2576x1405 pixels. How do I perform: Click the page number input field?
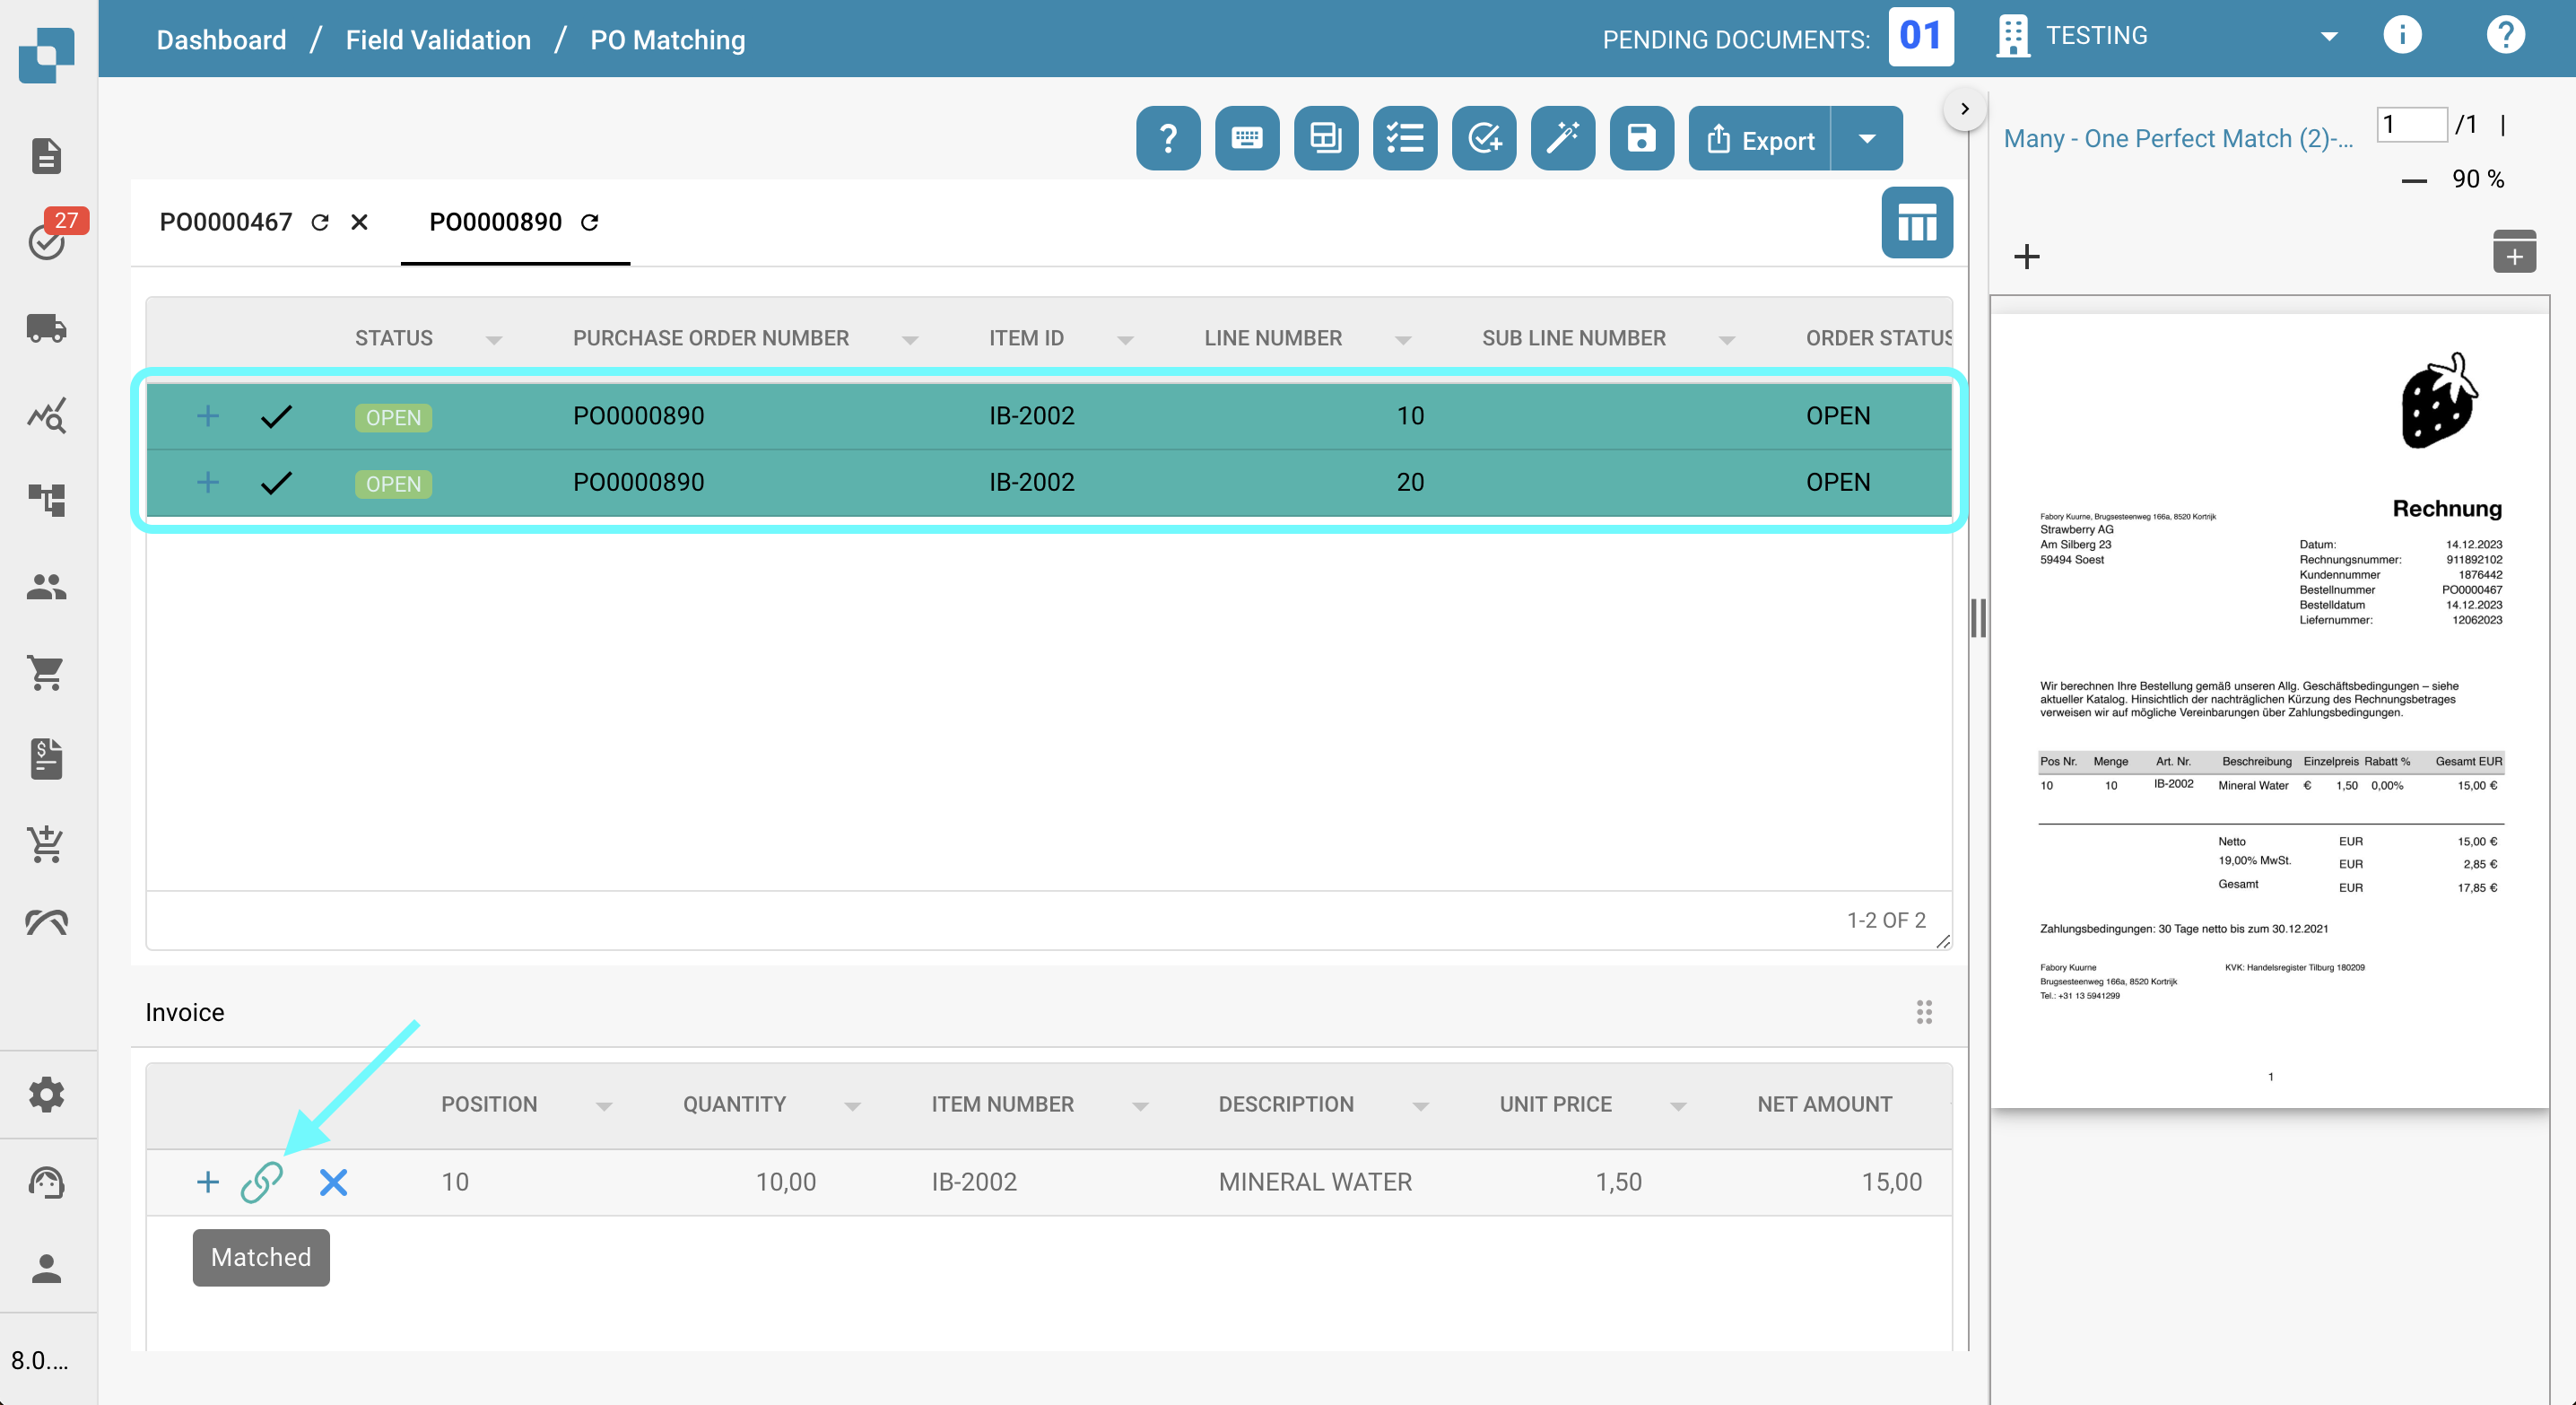coord(2411,124)
